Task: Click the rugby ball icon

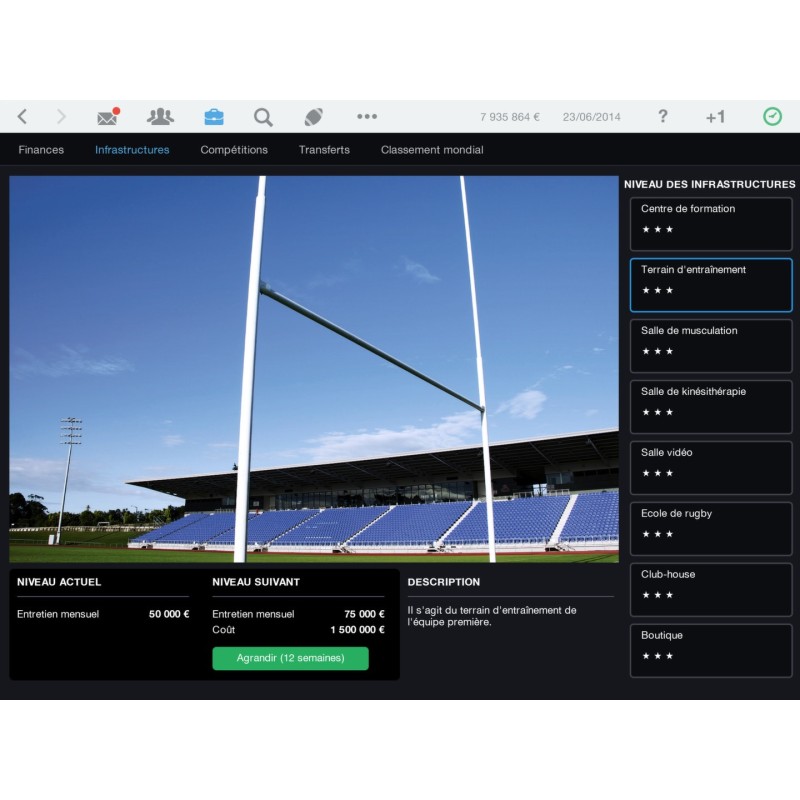Action: point(314,117)
